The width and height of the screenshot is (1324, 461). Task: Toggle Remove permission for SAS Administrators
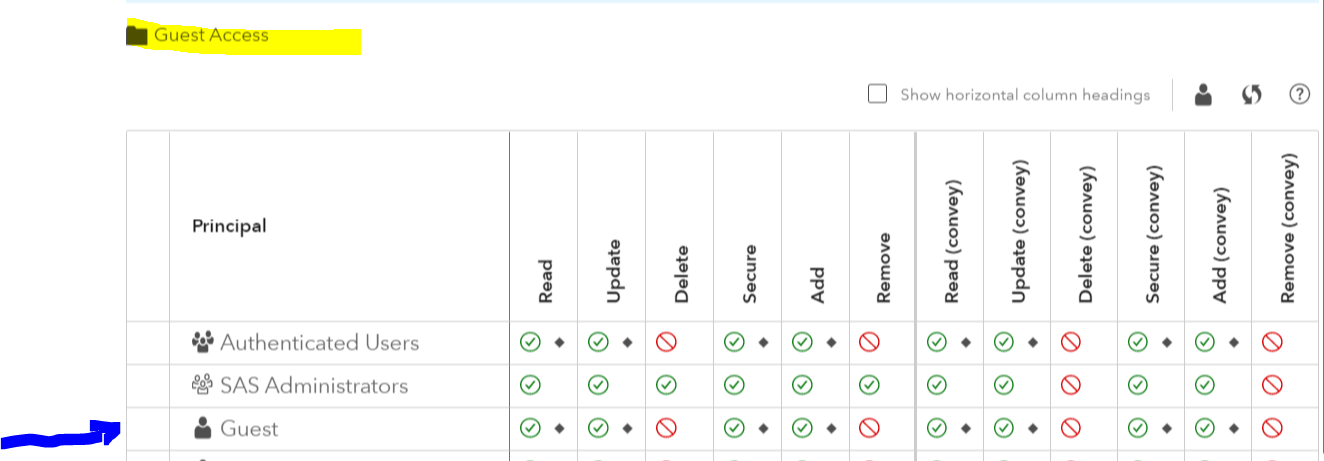(870, 386)
